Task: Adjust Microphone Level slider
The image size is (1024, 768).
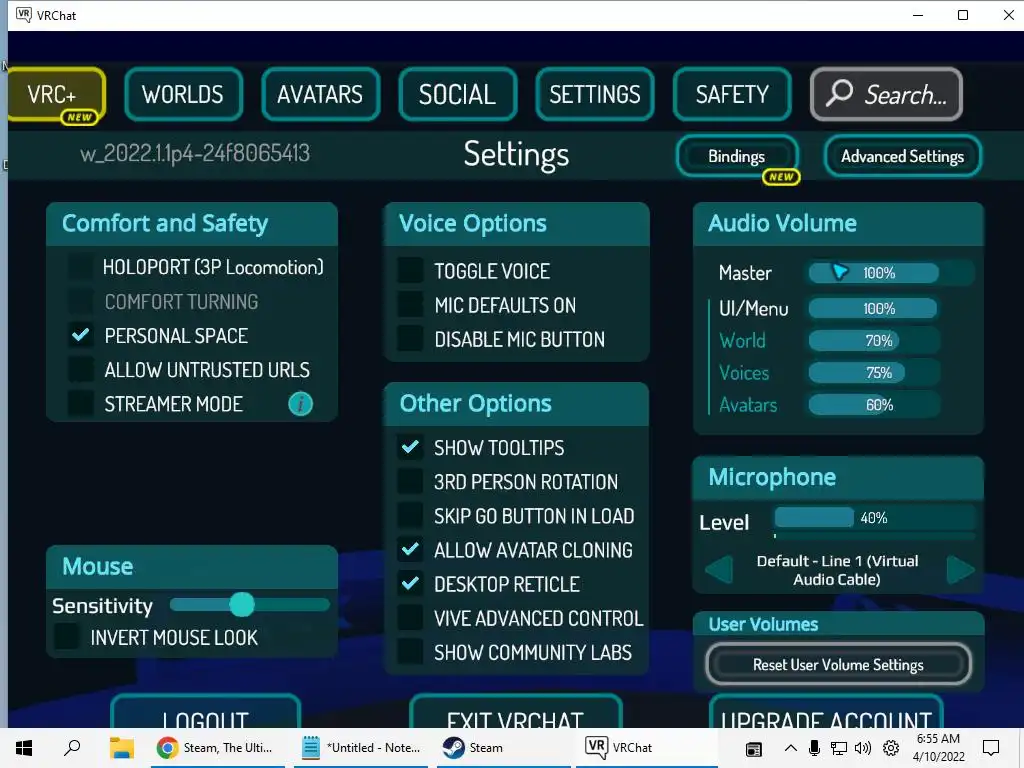Action: (874, 518)
